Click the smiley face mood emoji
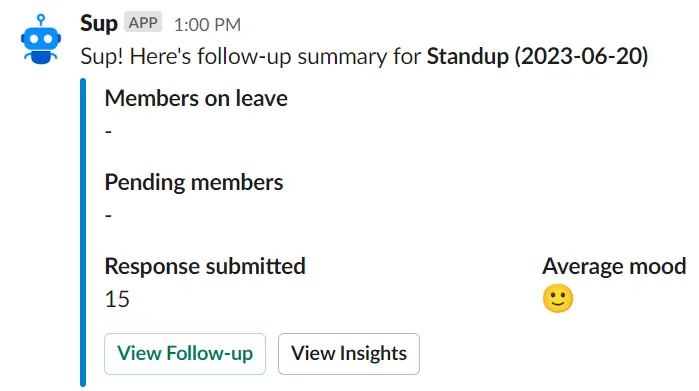Screen dimensions: 699x391 tap(558, 298)
